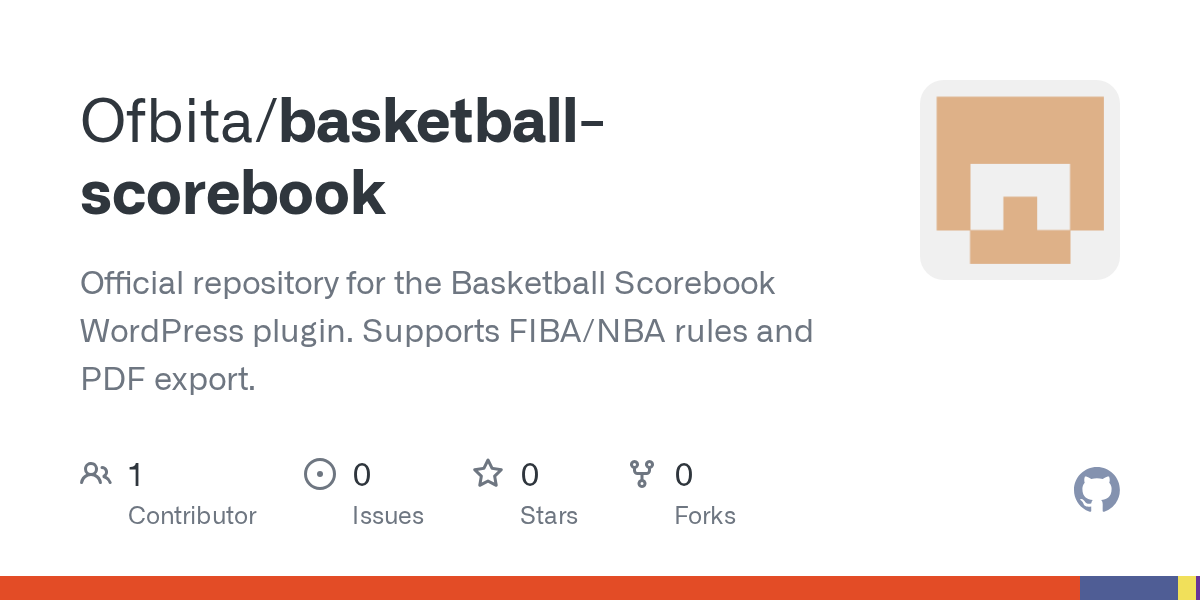Click the yellow language bar segment
The width and height of the screenshot is (1200, 600).
pyautogui.click(x=1186, y=588)
